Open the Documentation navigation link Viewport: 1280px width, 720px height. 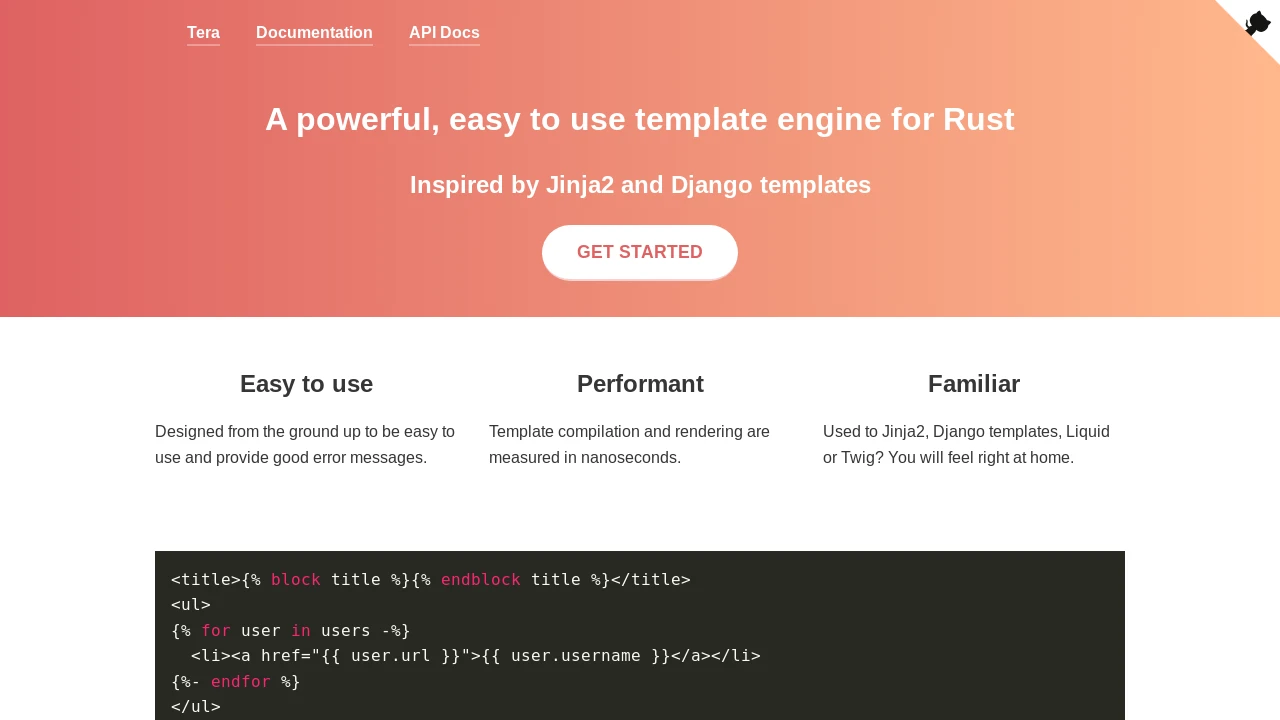tap(314, 33)
